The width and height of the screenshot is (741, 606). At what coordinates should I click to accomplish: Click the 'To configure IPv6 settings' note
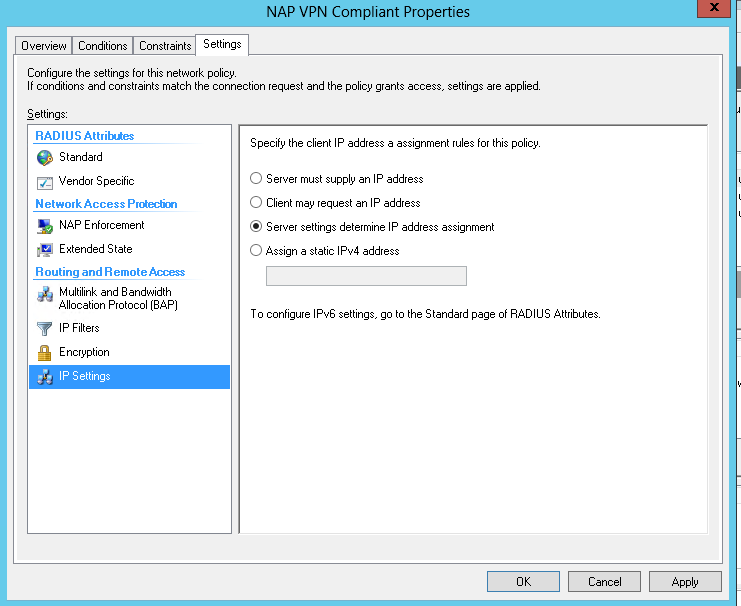pyautogui.click(x=425, y=314)
